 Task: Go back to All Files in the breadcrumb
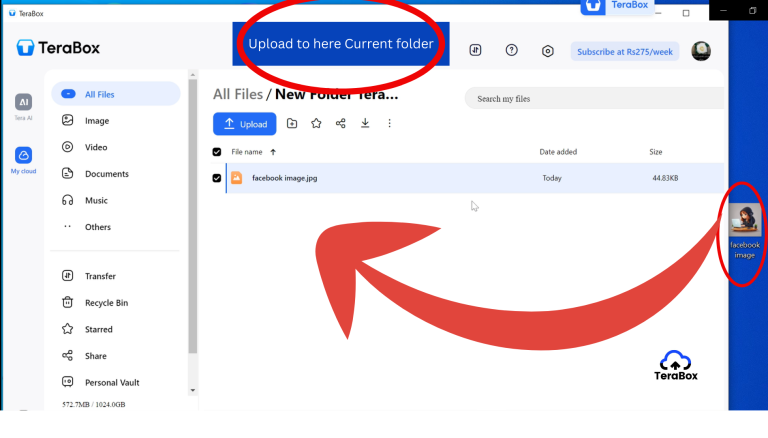click(x=238, y=94)
